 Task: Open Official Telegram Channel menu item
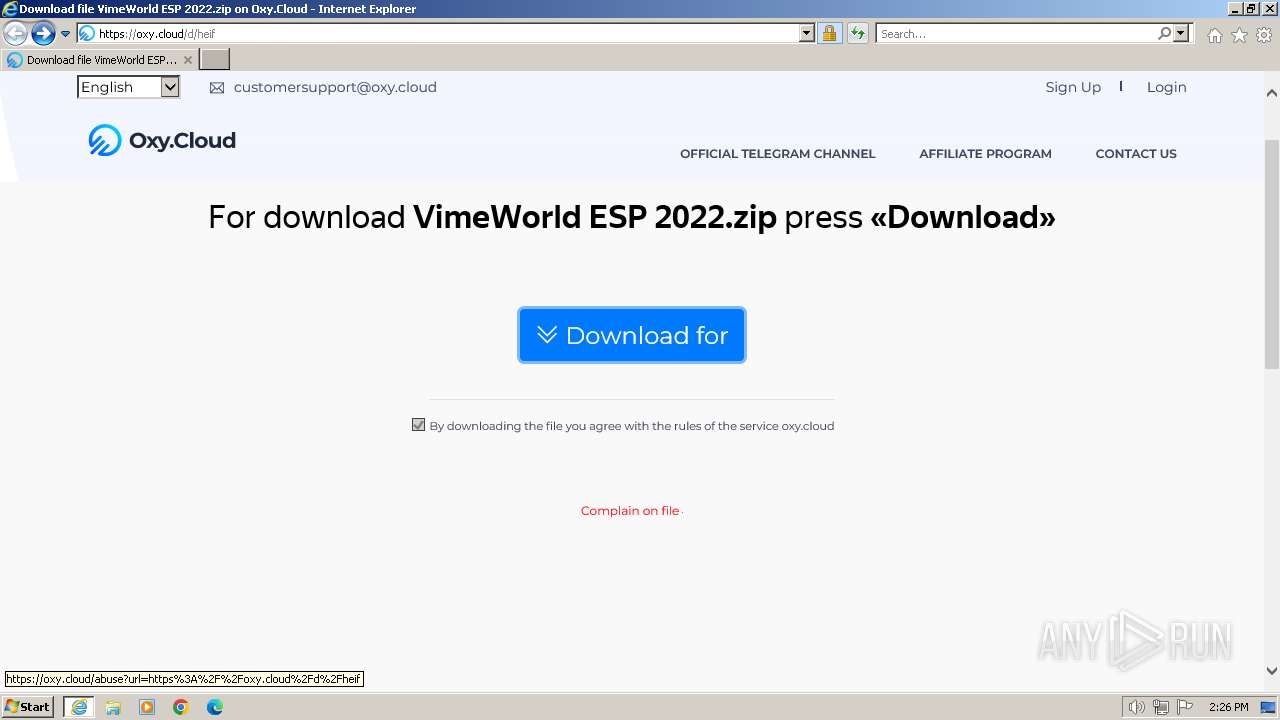click(777, 154)
